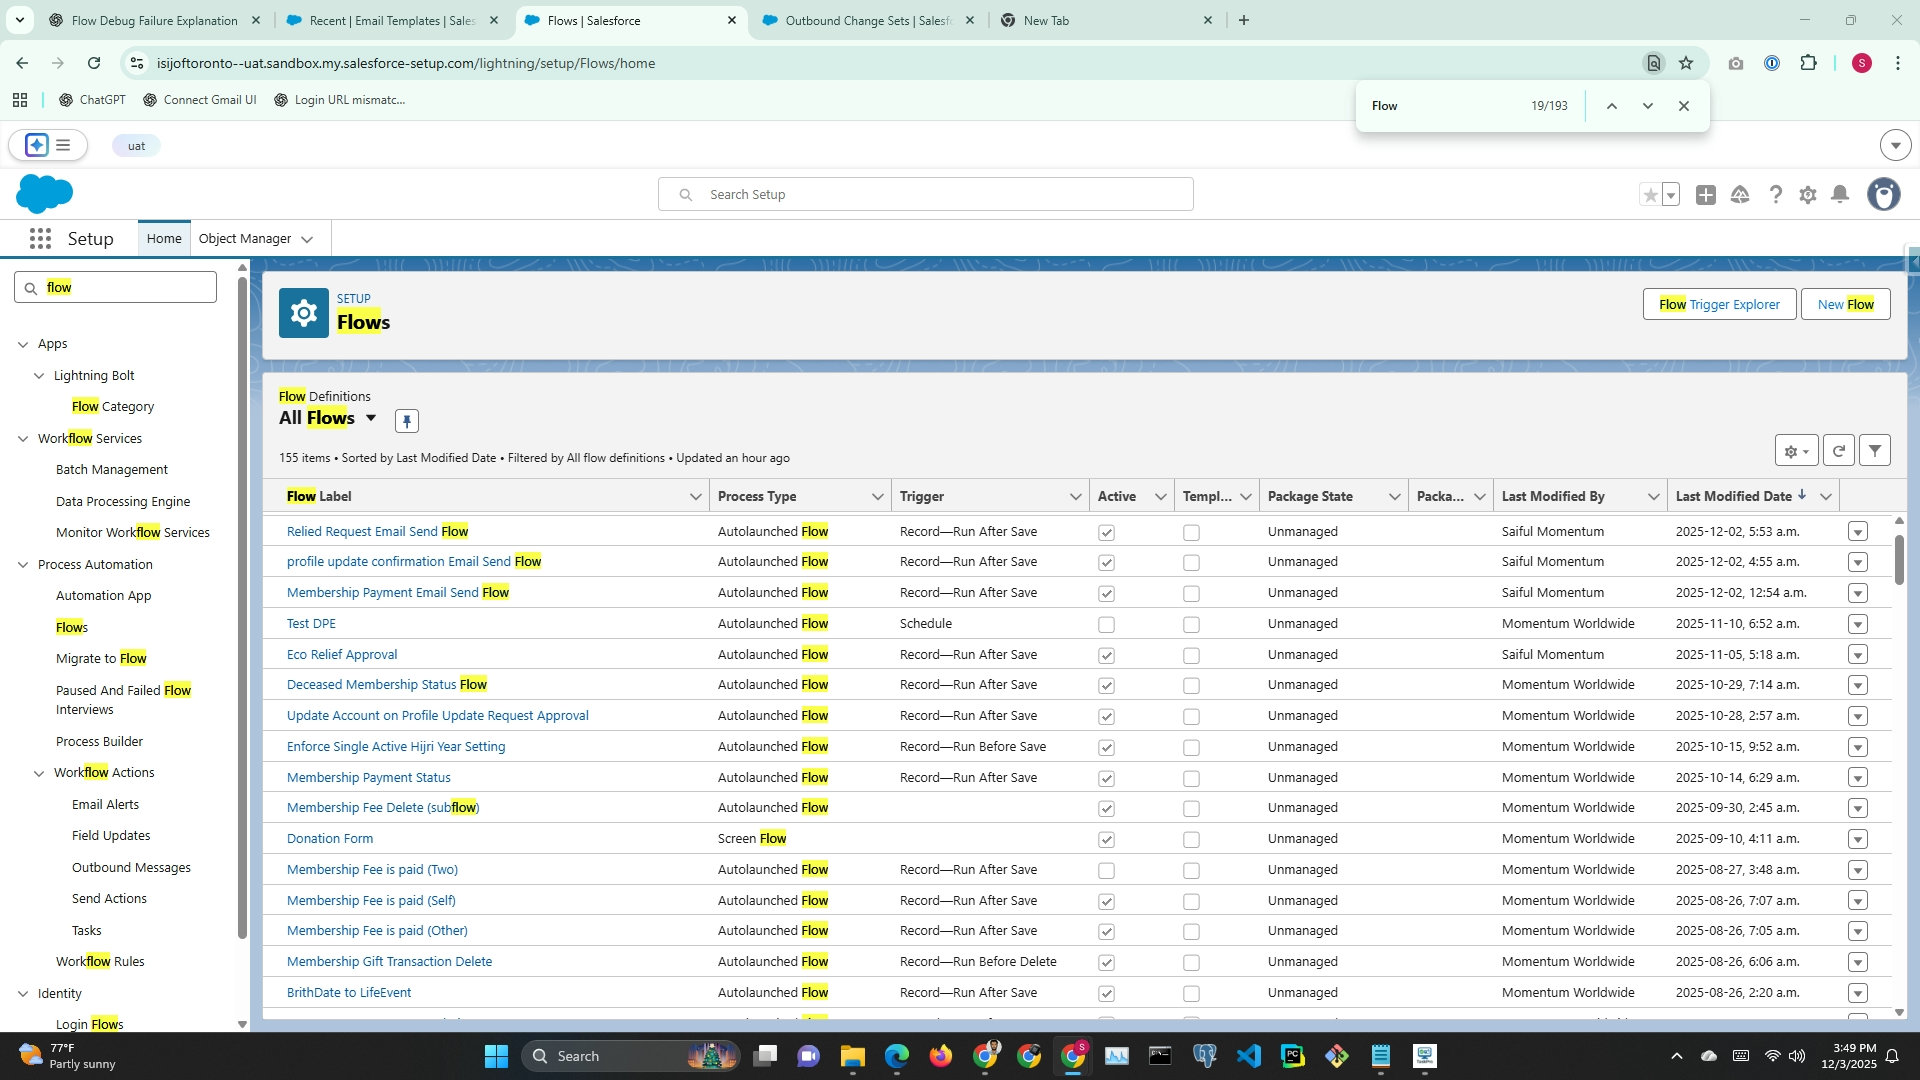Switch to Outbound Change Sets browser tab
Screen dimensions: 1920x1080
[866, 20]
